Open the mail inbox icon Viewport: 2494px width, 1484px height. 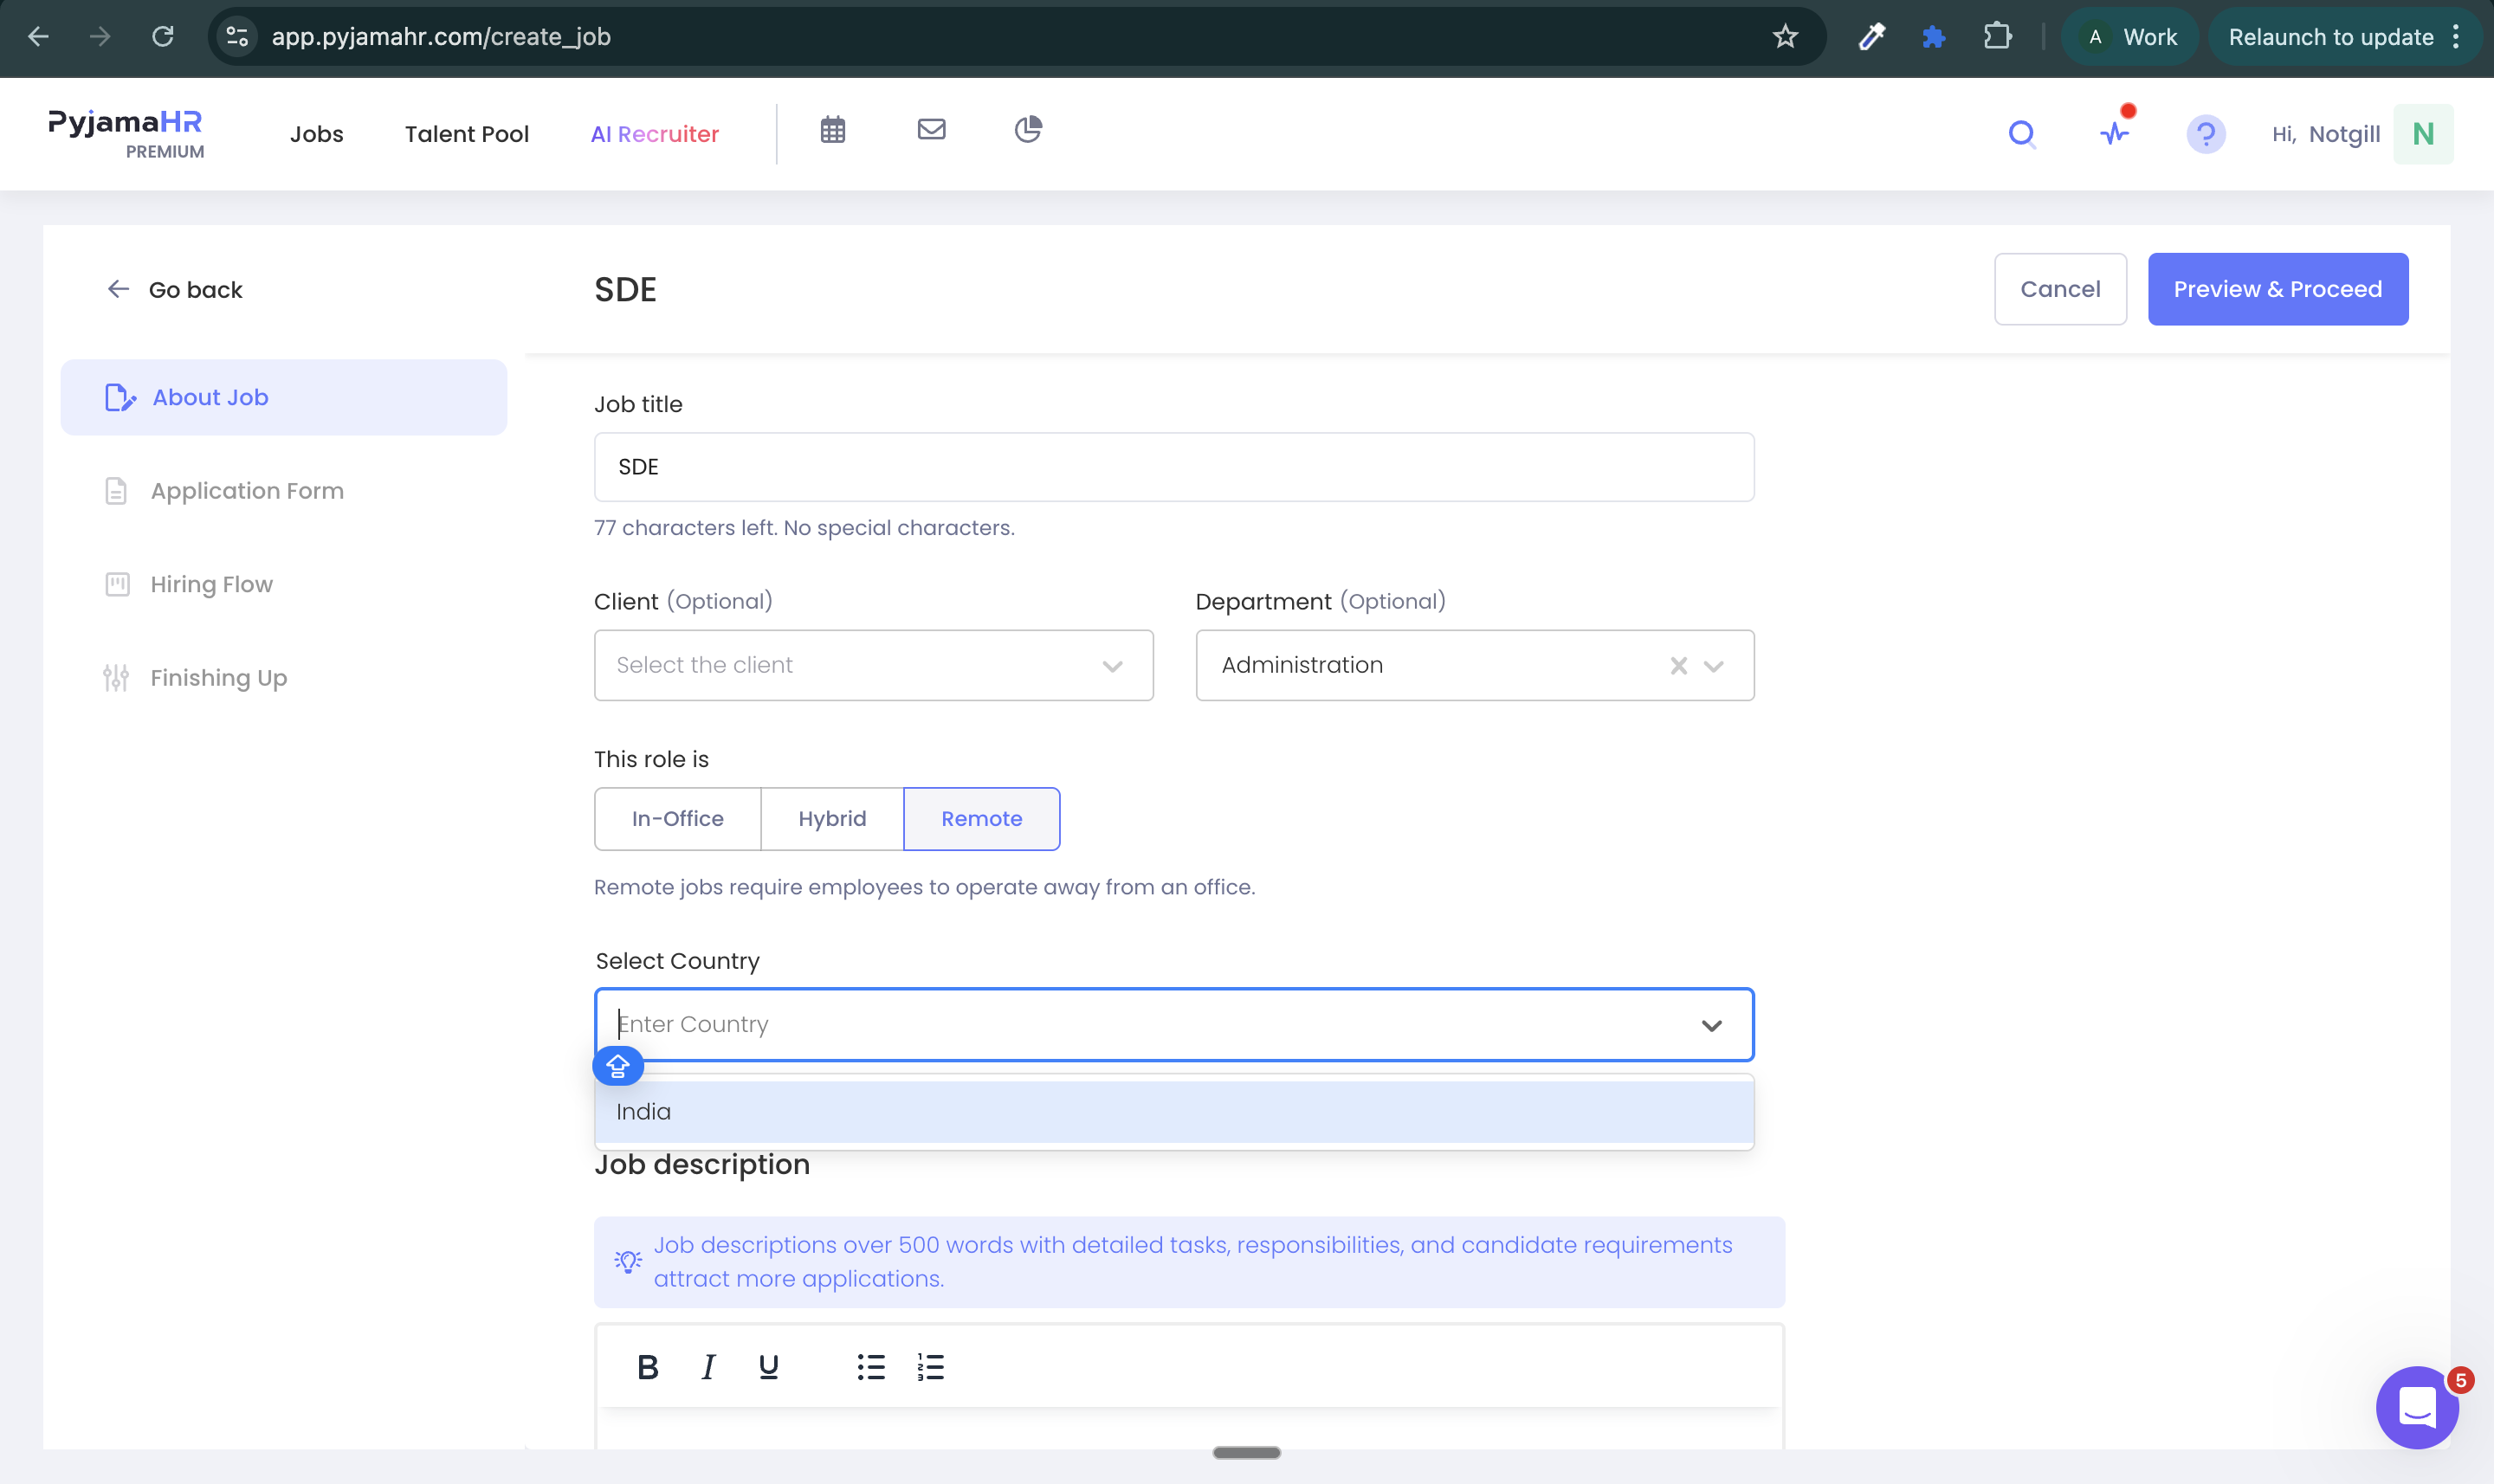[931, 130]
